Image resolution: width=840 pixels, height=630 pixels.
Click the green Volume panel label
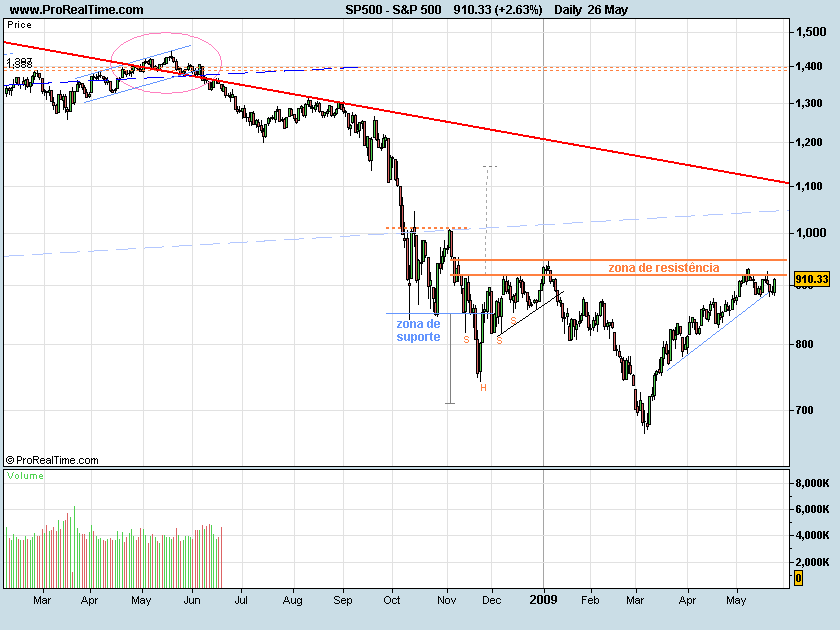pos(25,476)
